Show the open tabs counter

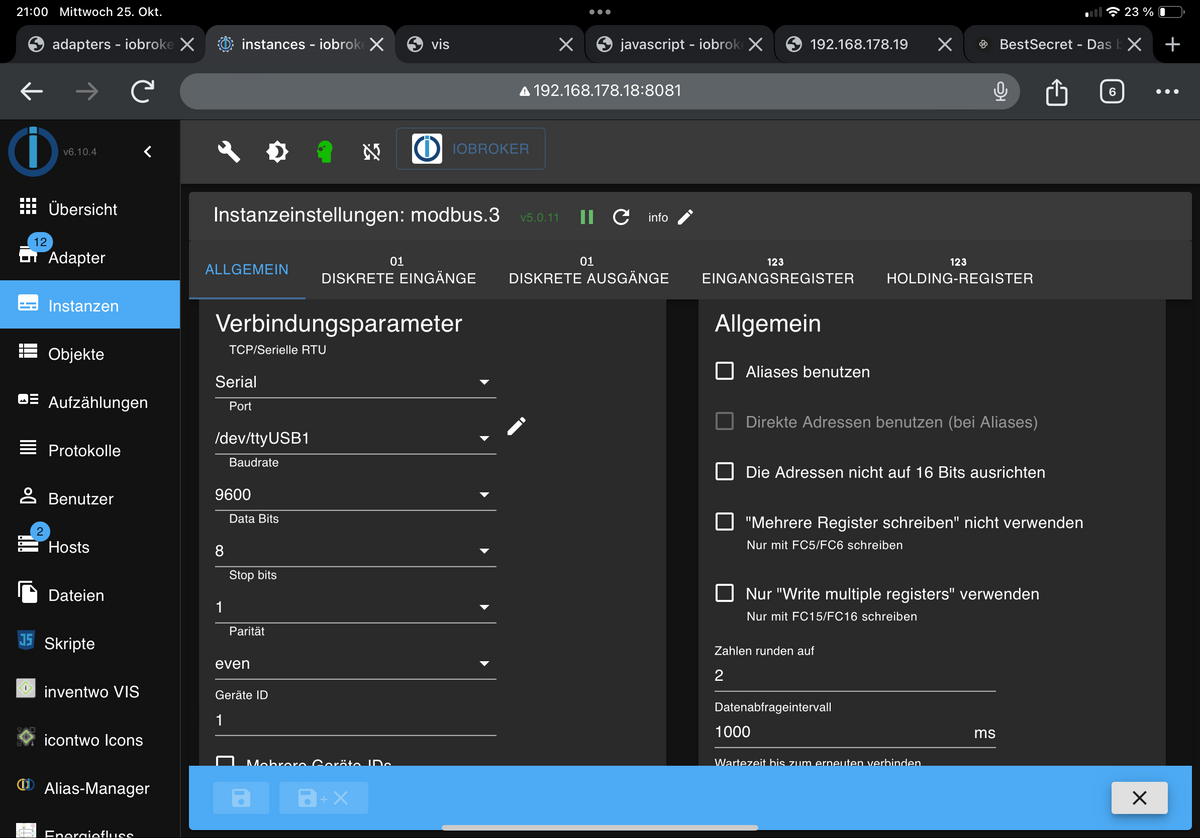tap(1111, 91)
